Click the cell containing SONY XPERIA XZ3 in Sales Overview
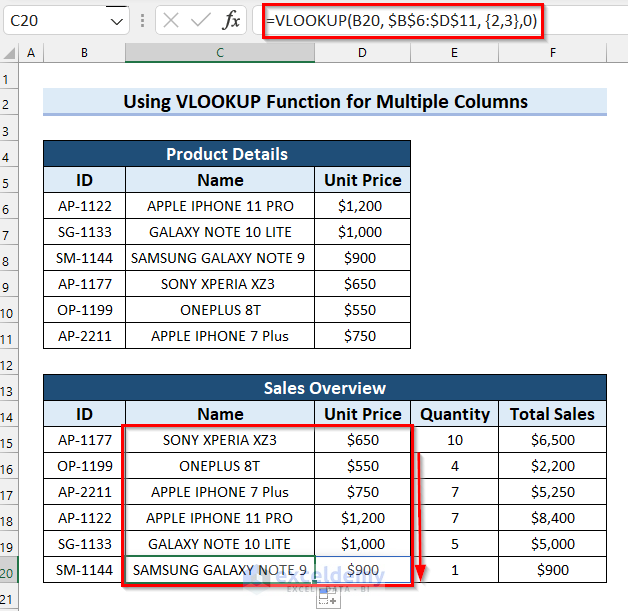Screen dimensions: 628x611 pos(219,440)
